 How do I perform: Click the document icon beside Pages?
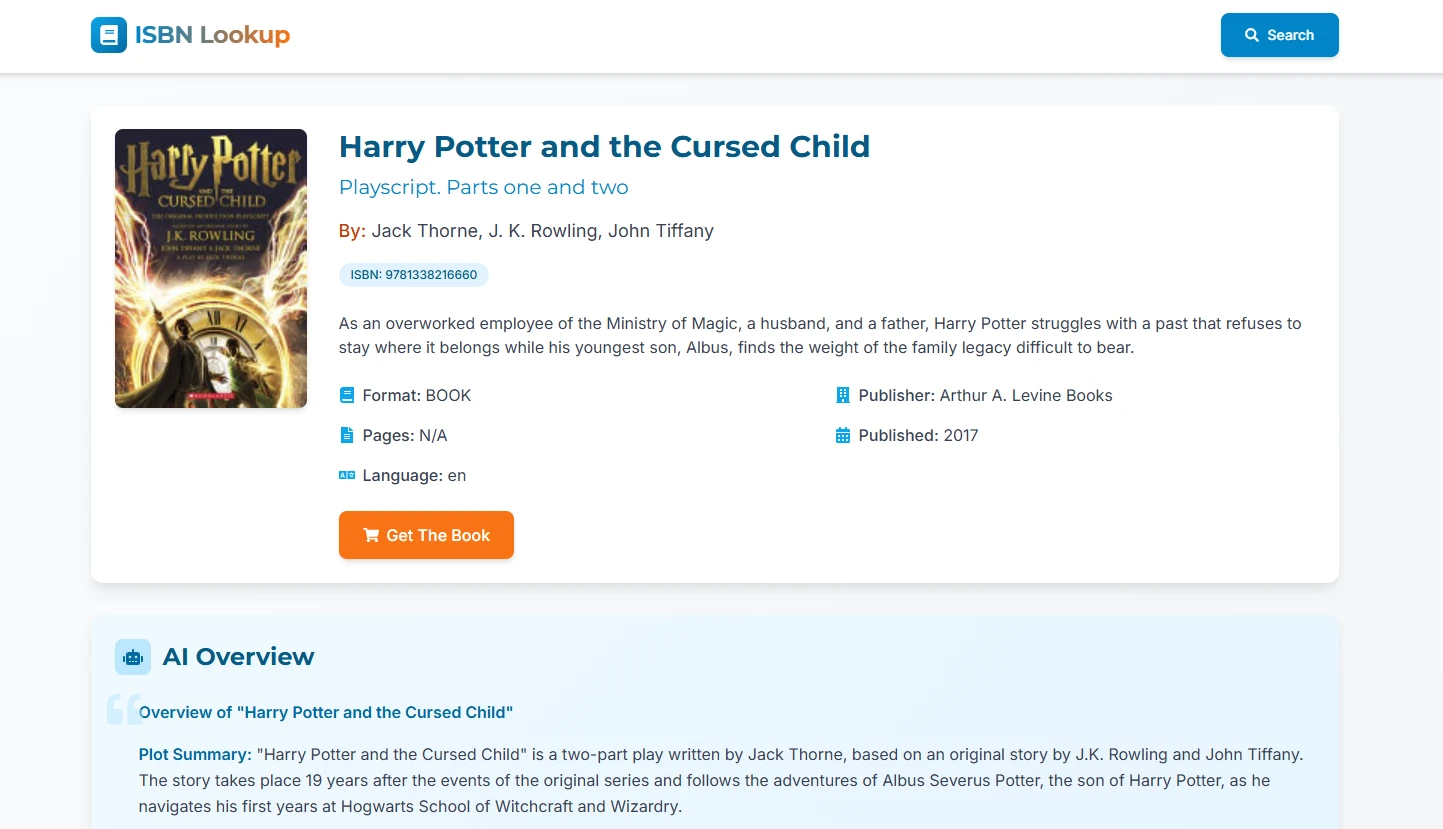pyautogui.click(x=347, y=435)
